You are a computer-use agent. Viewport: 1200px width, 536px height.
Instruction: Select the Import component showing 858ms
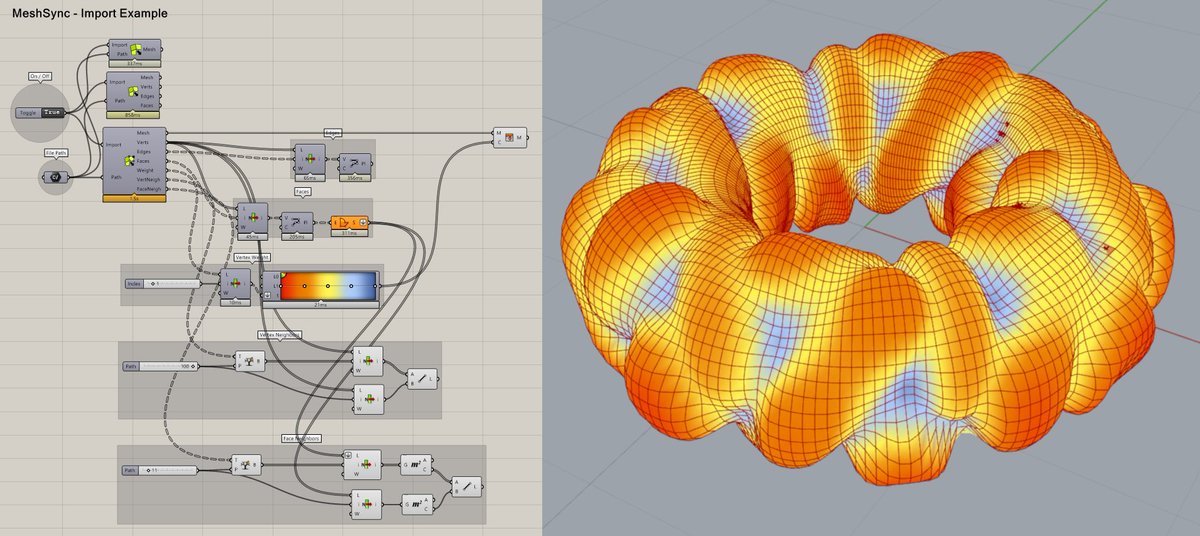[x=134, y=91]
